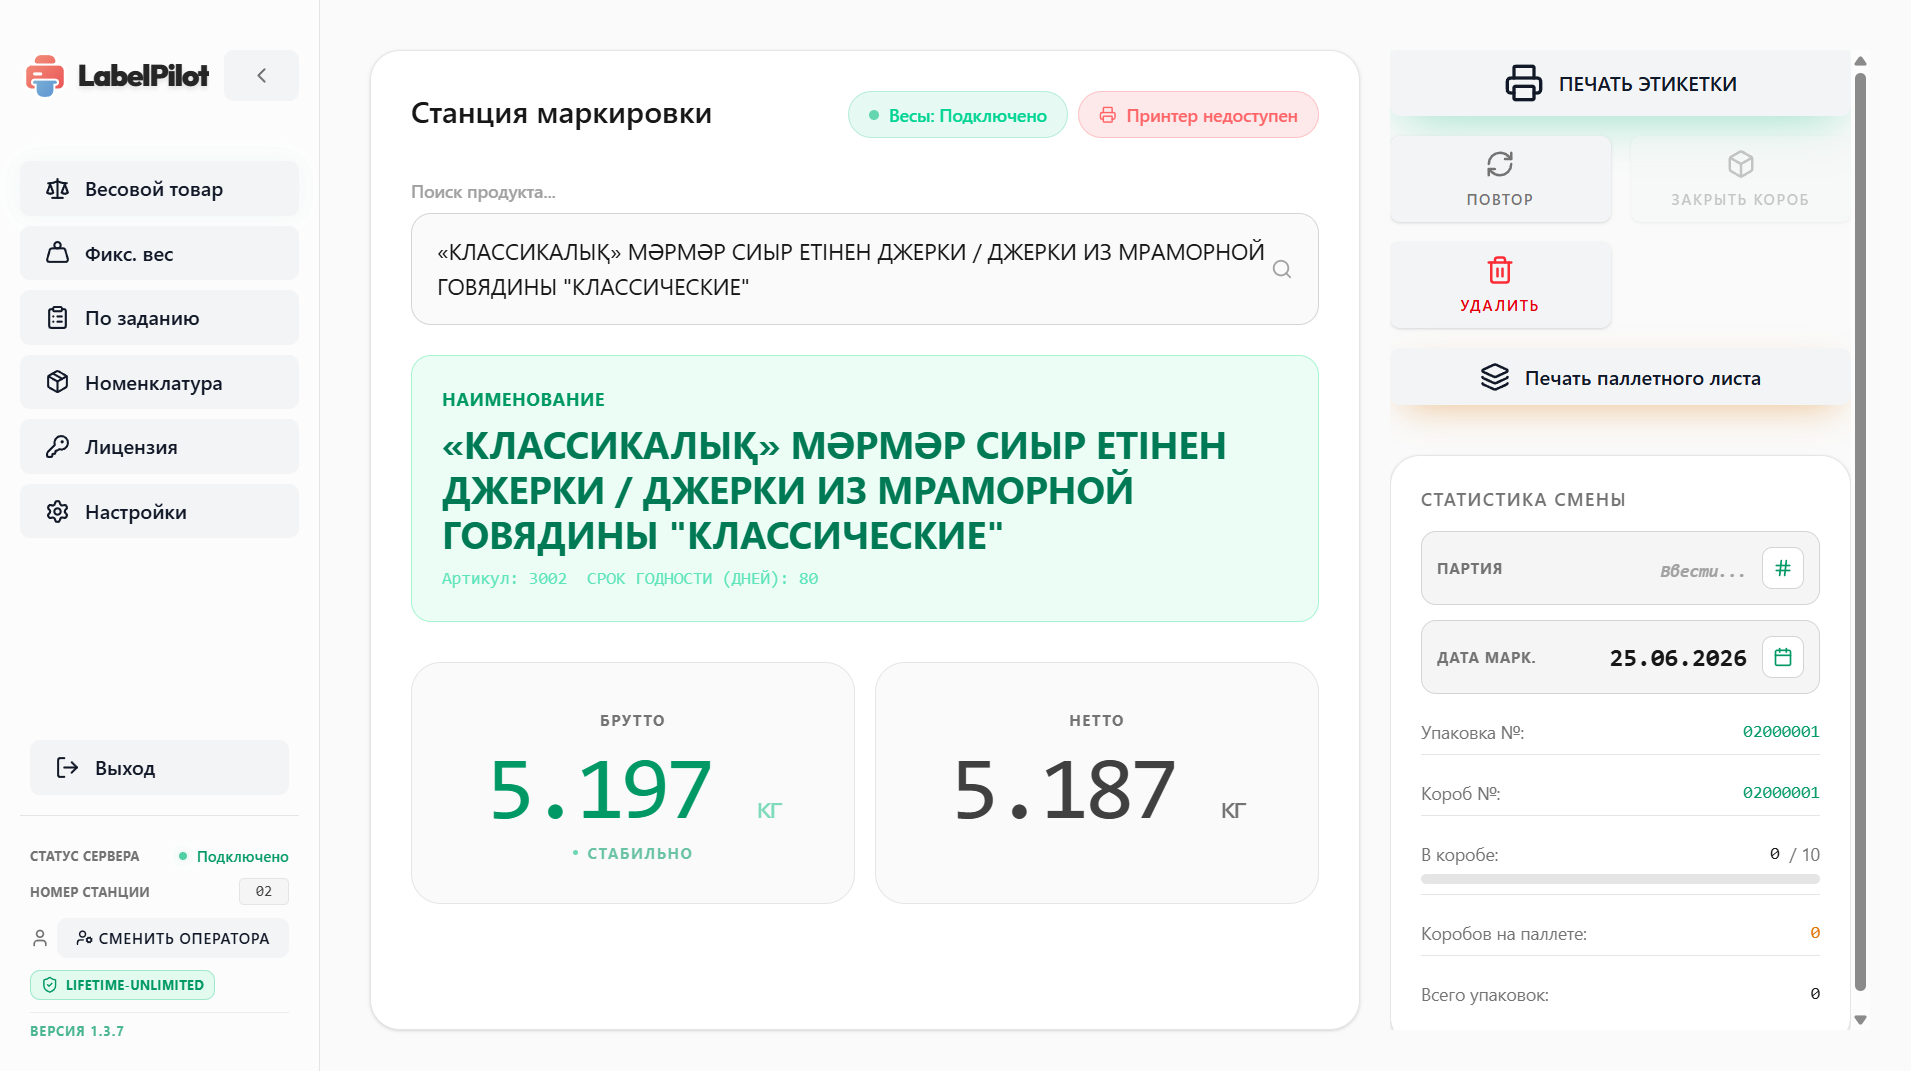This screenshot has height=1071, width=1911.
Task: Open the По заданию section
Action: 159,318
